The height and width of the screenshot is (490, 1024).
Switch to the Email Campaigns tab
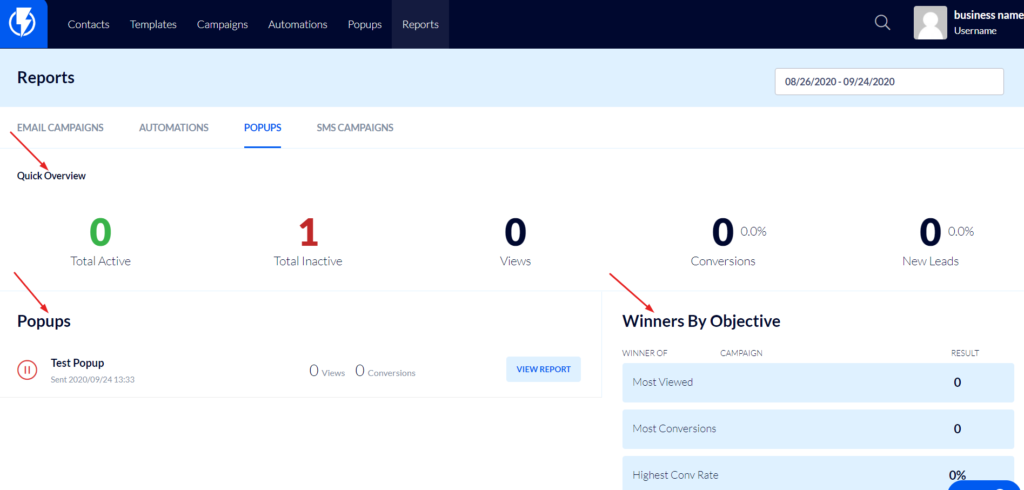(60, 127)
